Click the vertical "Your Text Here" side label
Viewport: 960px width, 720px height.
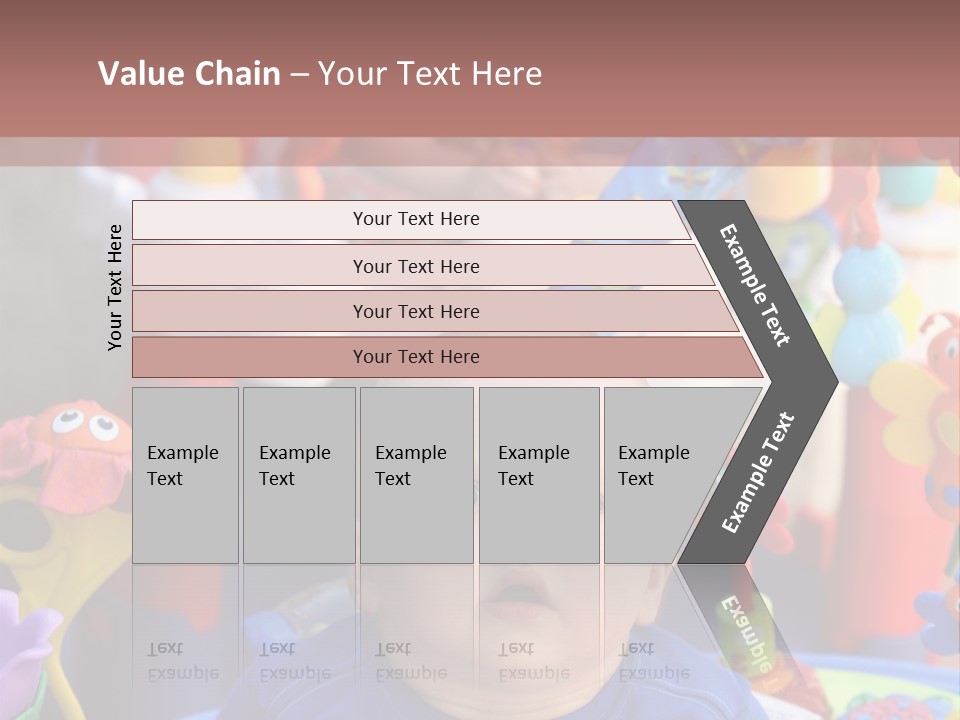(115, 287)
